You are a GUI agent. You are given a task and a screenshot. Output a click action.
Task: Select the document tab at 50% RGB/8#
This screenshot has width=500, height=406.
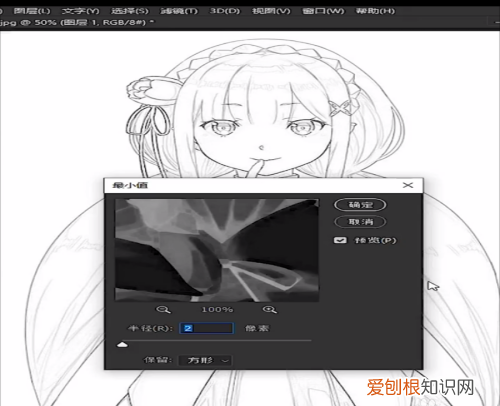[x=77, y=23]
